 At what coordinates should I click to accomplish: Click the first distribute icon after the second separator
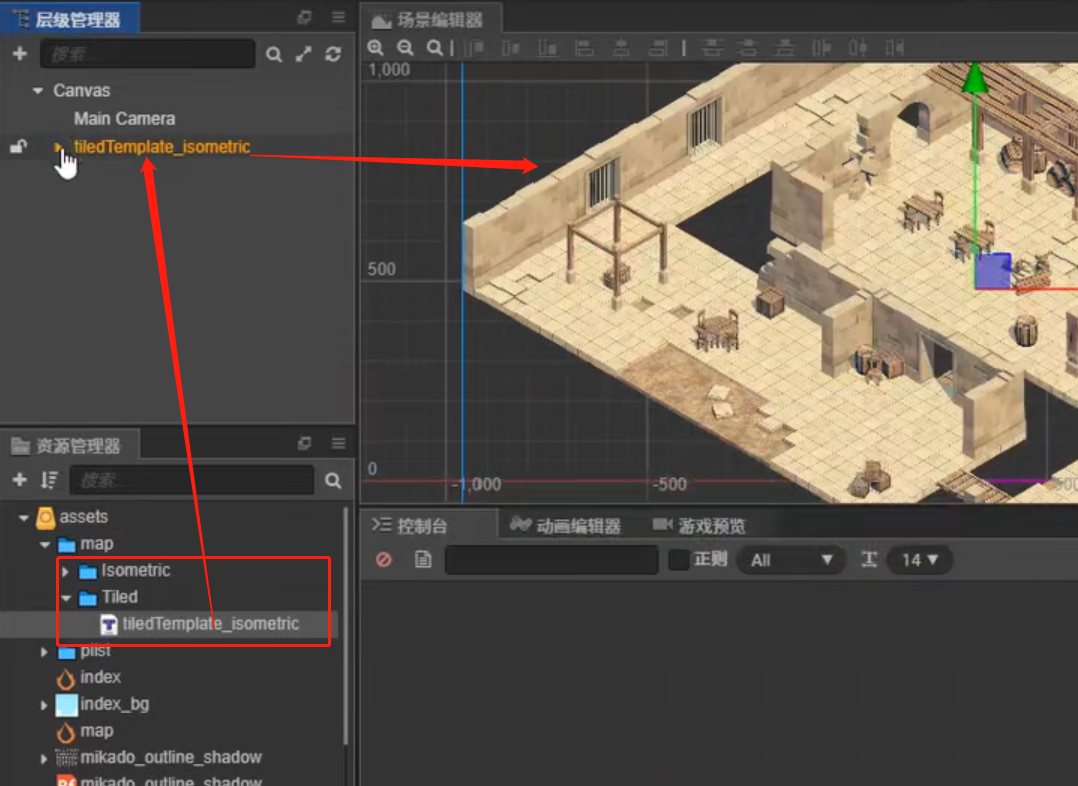(x=712, y=47)
